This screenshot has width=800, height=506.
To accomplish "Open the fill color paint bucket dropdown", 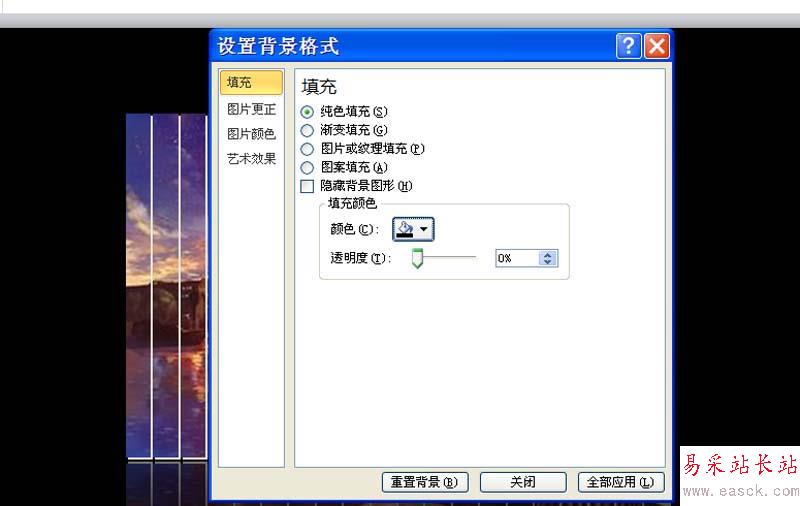I will point(413,229).
